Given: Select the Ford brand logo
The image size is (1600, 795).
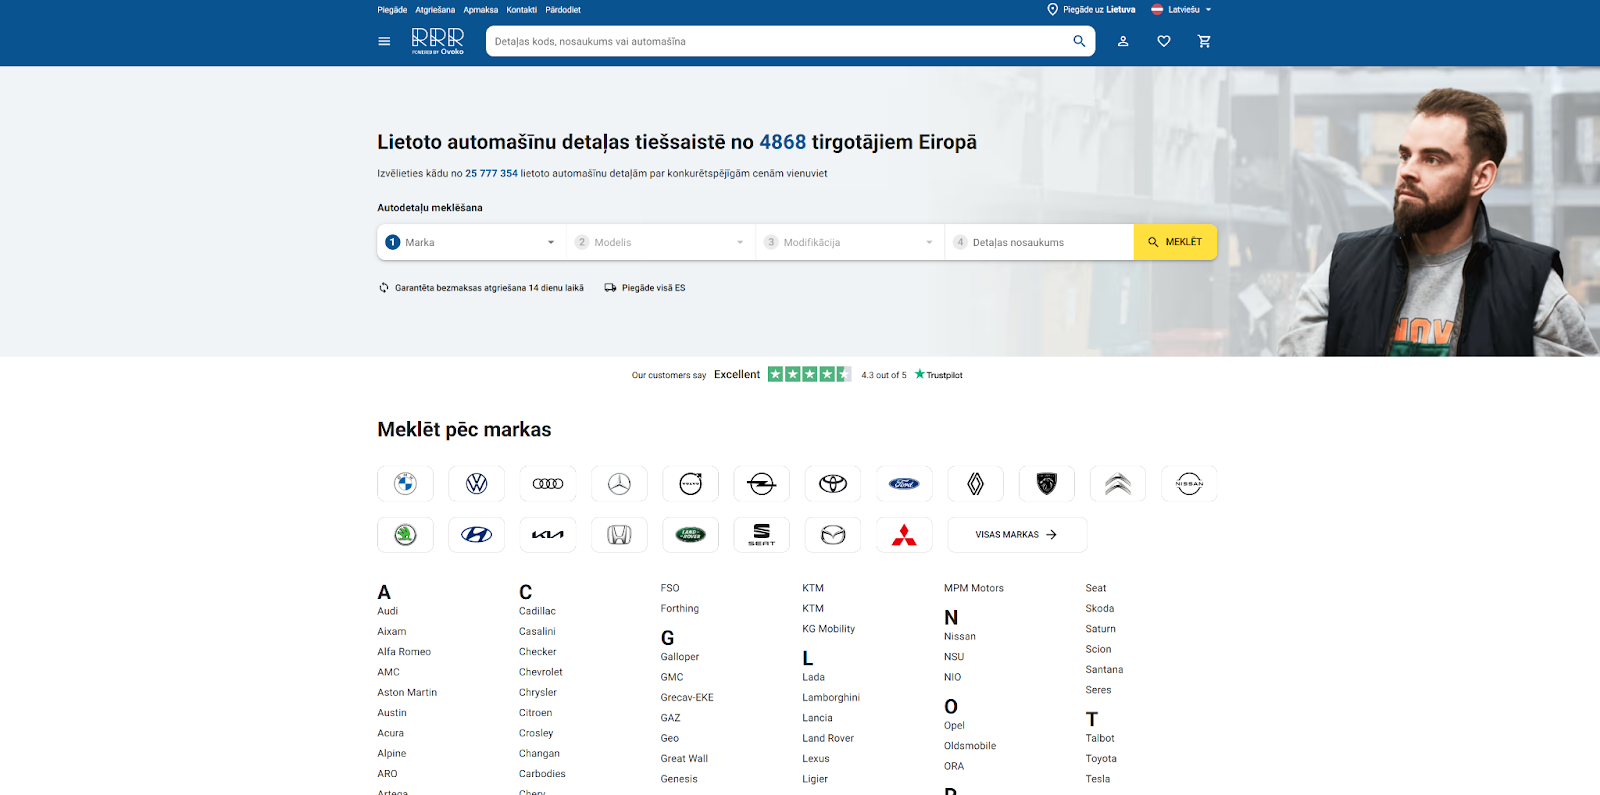Looking at the screenshot, I should (x=904, y=484).
